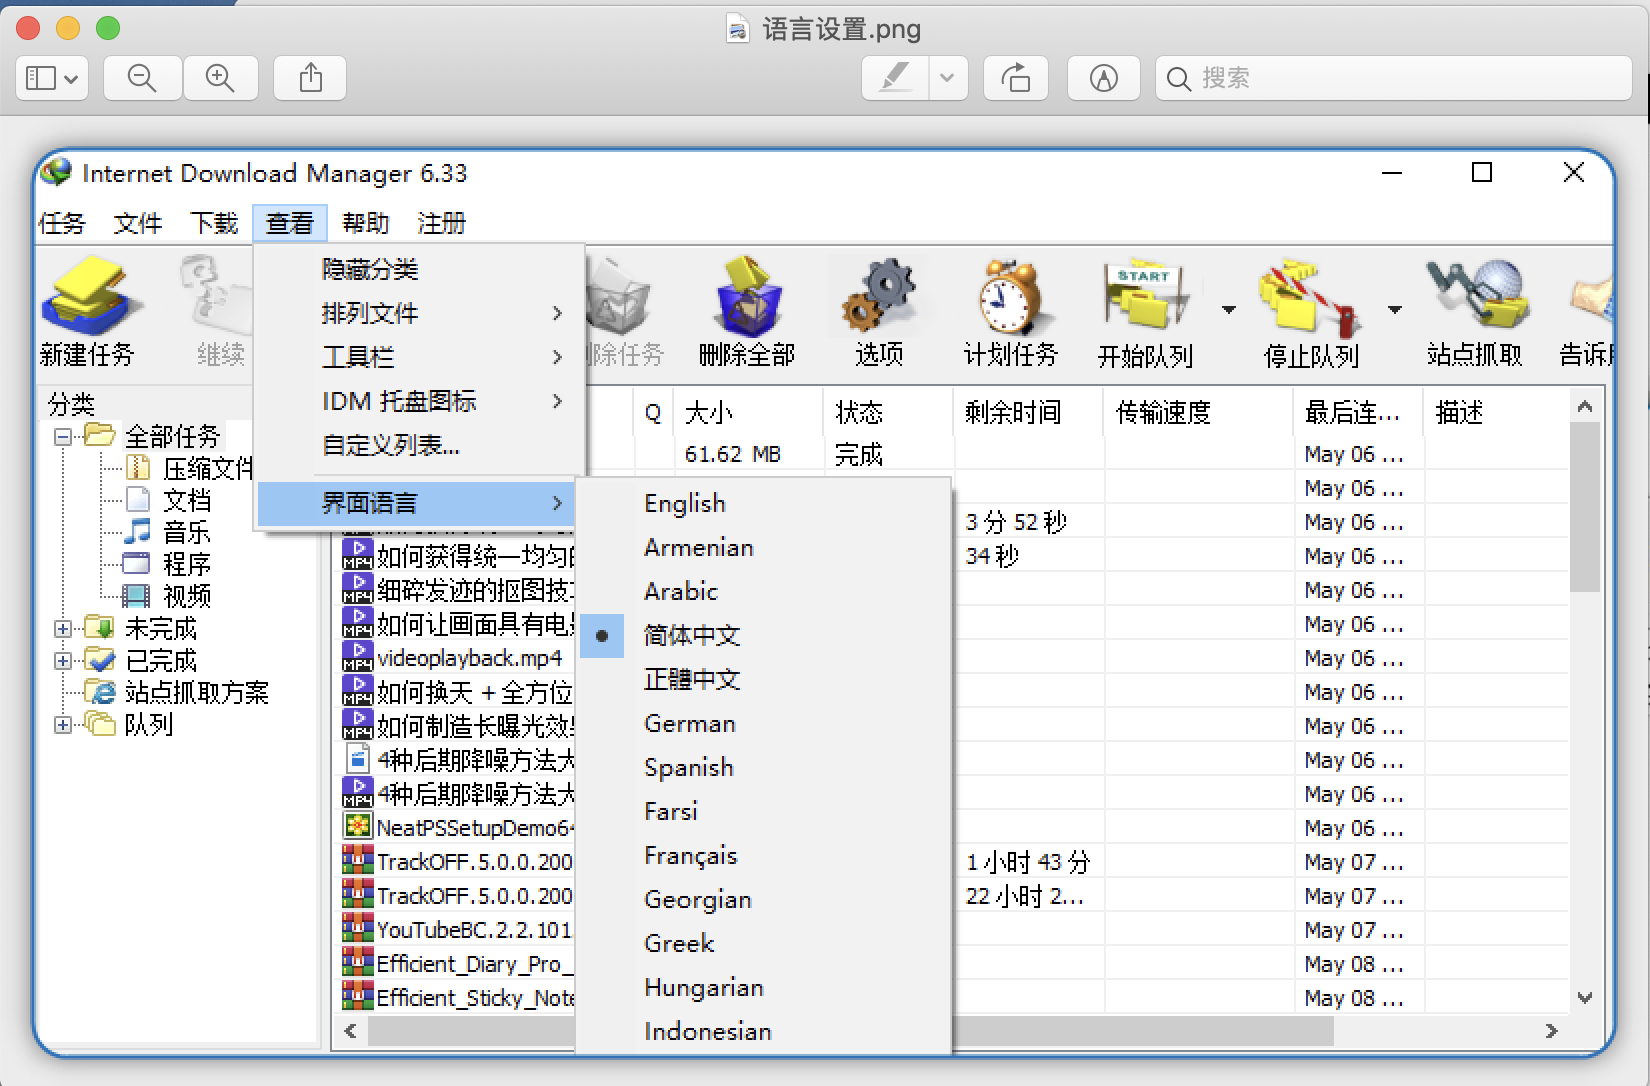The image size is (1650, 1086).
Task: Click the 查看 menu
Action: coord(290,223)
